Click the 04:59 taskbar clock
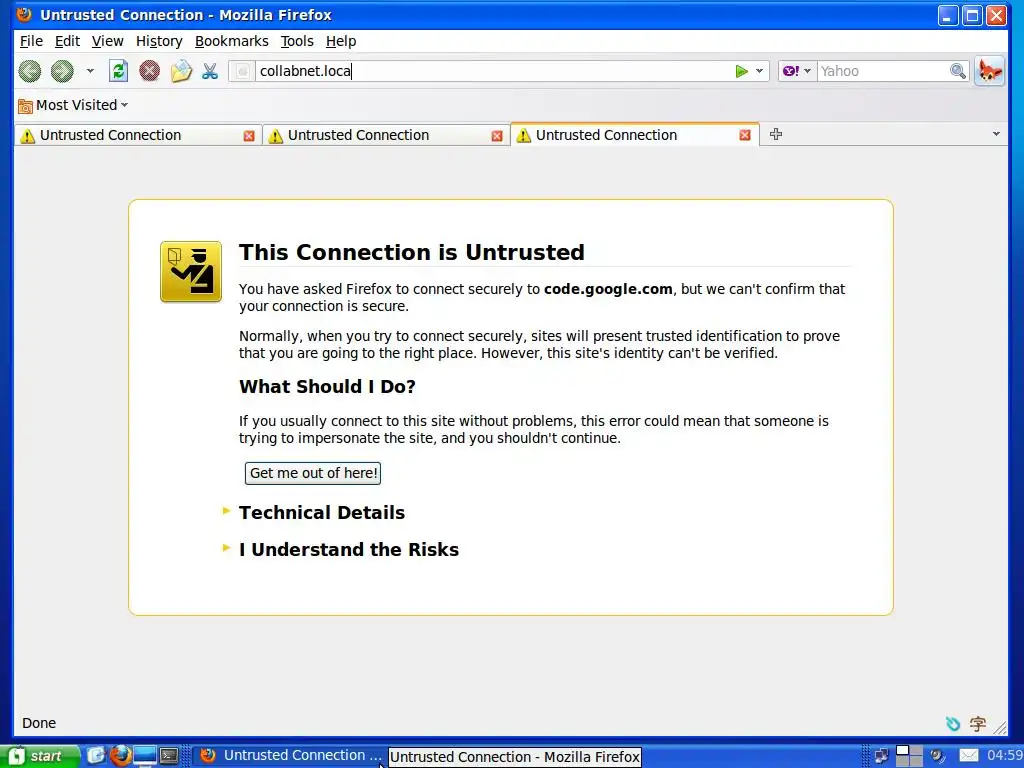 tap(1004, 756)
